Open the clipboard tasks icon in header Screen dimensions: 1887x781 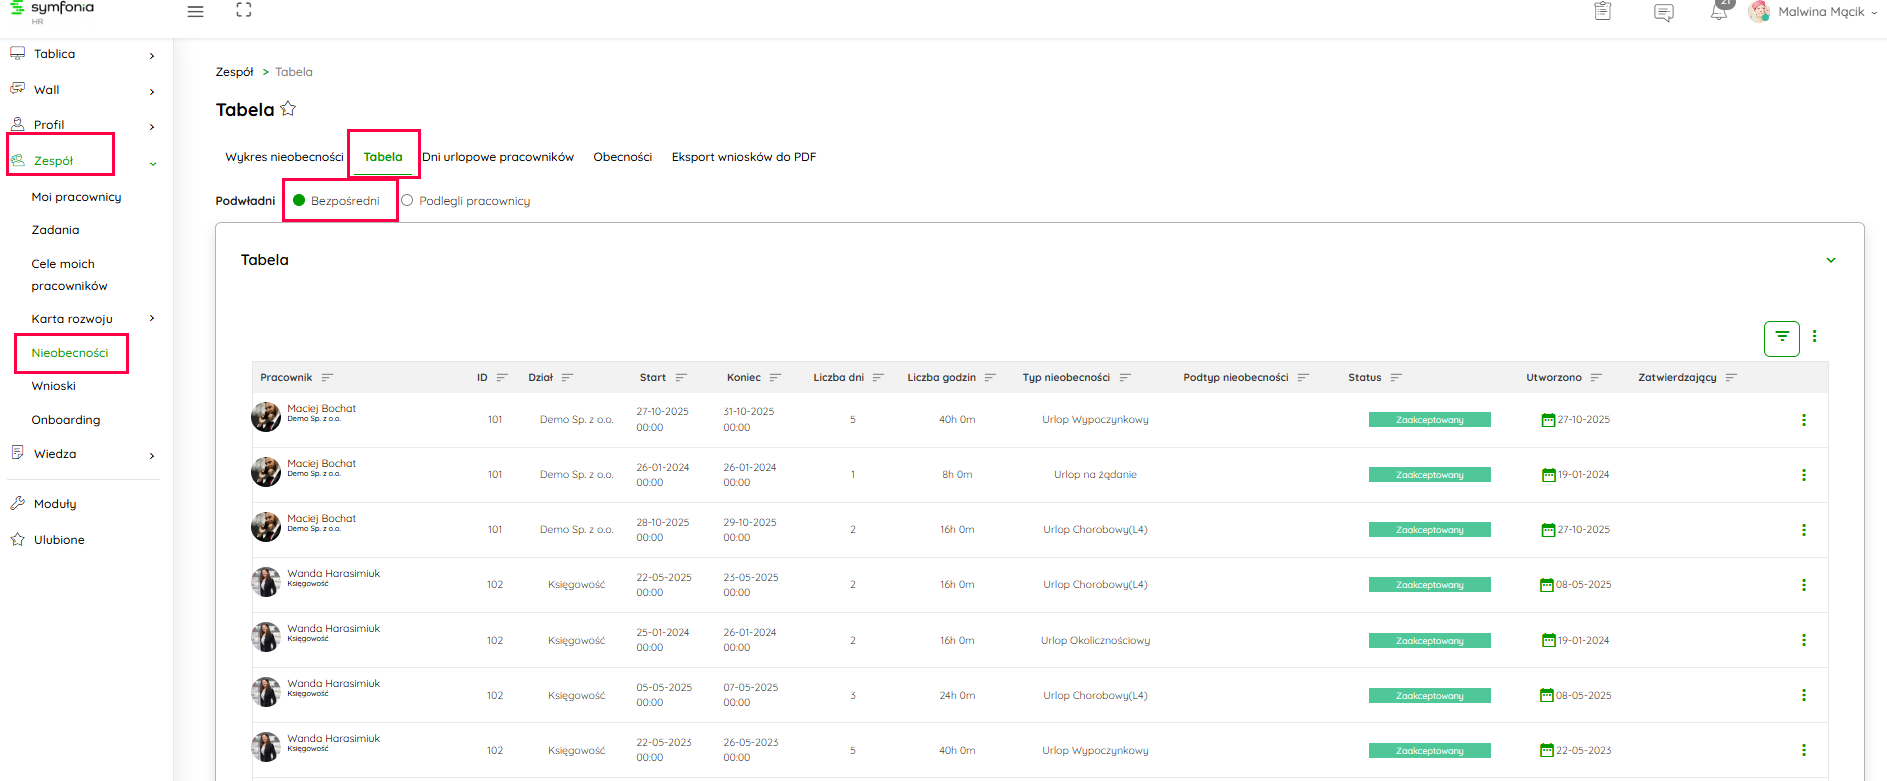click(x=1602, y=12)
